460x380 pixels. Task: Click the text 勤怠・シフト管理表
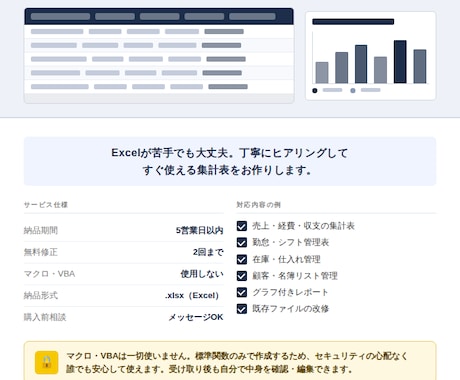291,242
